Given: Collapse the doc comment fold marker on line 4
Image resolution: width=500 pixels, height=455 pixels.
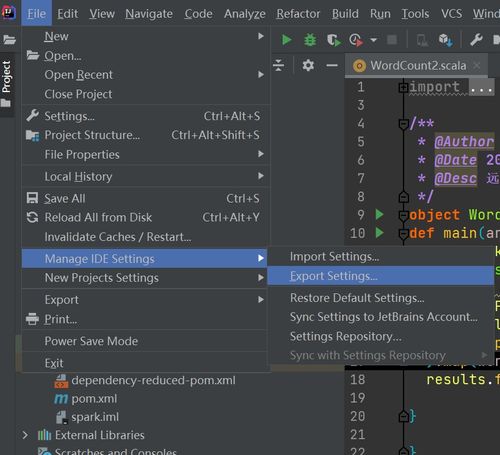Looking at the screenshot, I should [x=403, y=124].
